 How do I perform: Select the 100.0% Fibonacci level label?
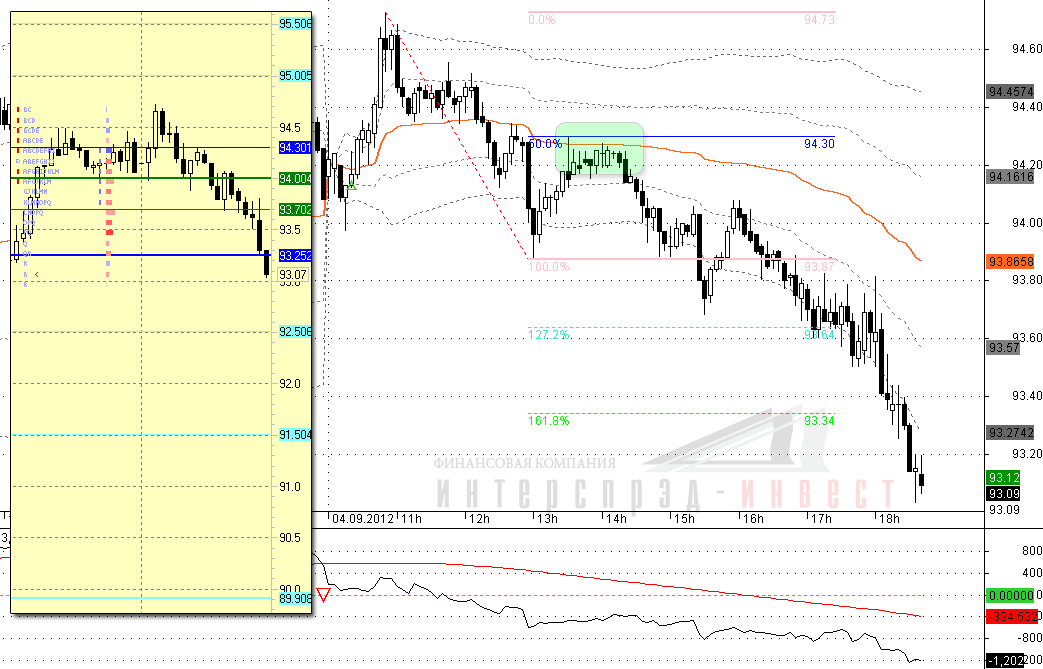[549, 267]
